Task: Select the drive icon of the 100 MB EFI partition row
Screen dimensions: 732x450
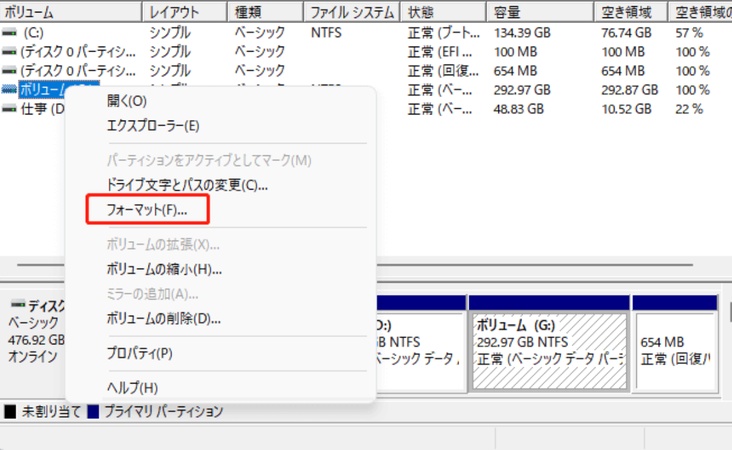Action: click(x=9, y=52)
